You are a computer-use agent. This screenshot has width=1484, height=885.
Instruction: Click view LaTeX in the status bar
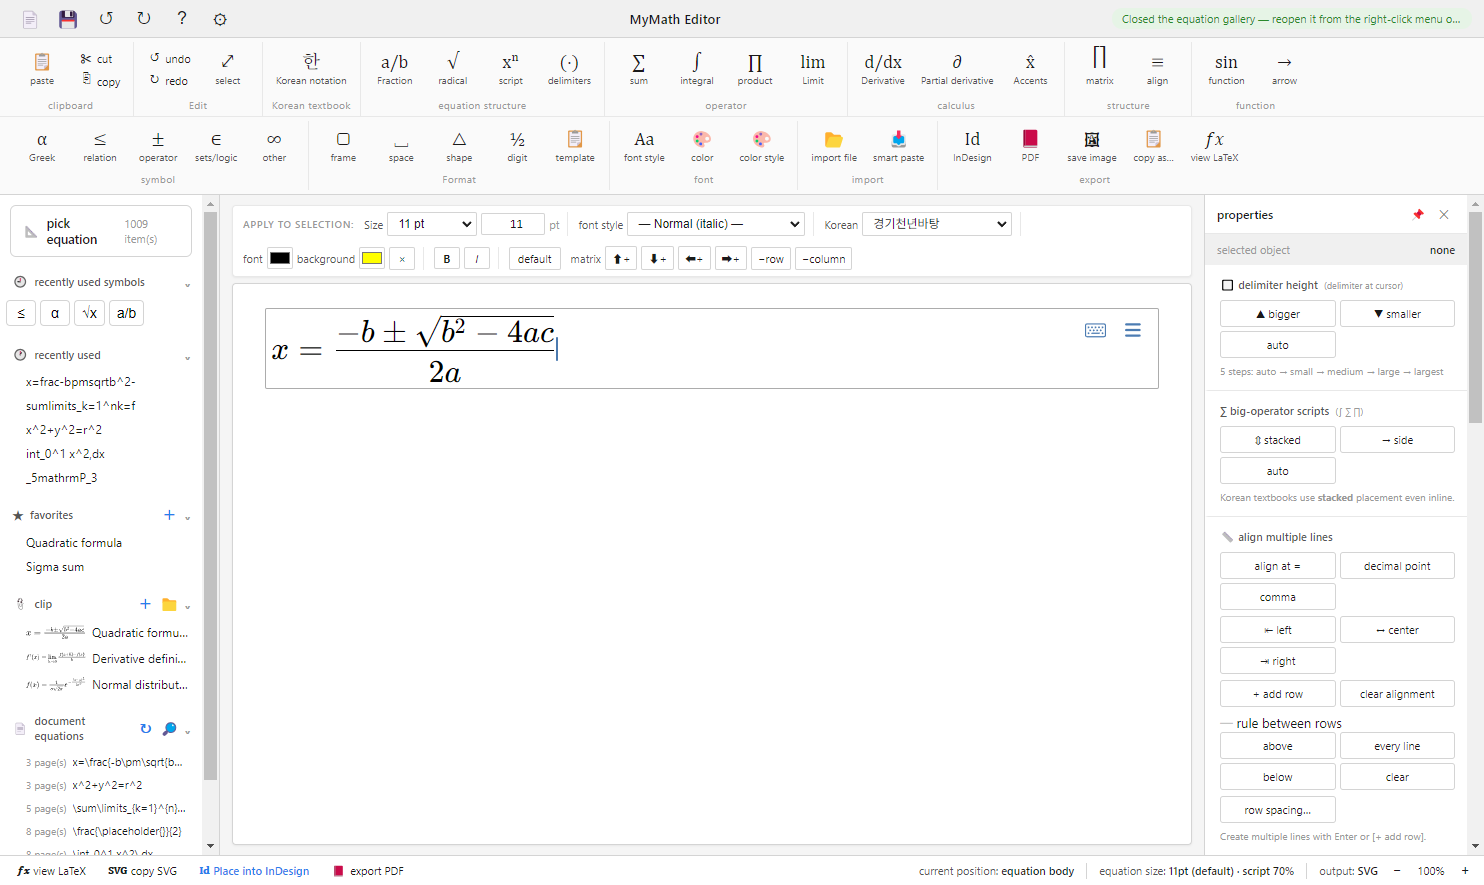tap(52, 871)
